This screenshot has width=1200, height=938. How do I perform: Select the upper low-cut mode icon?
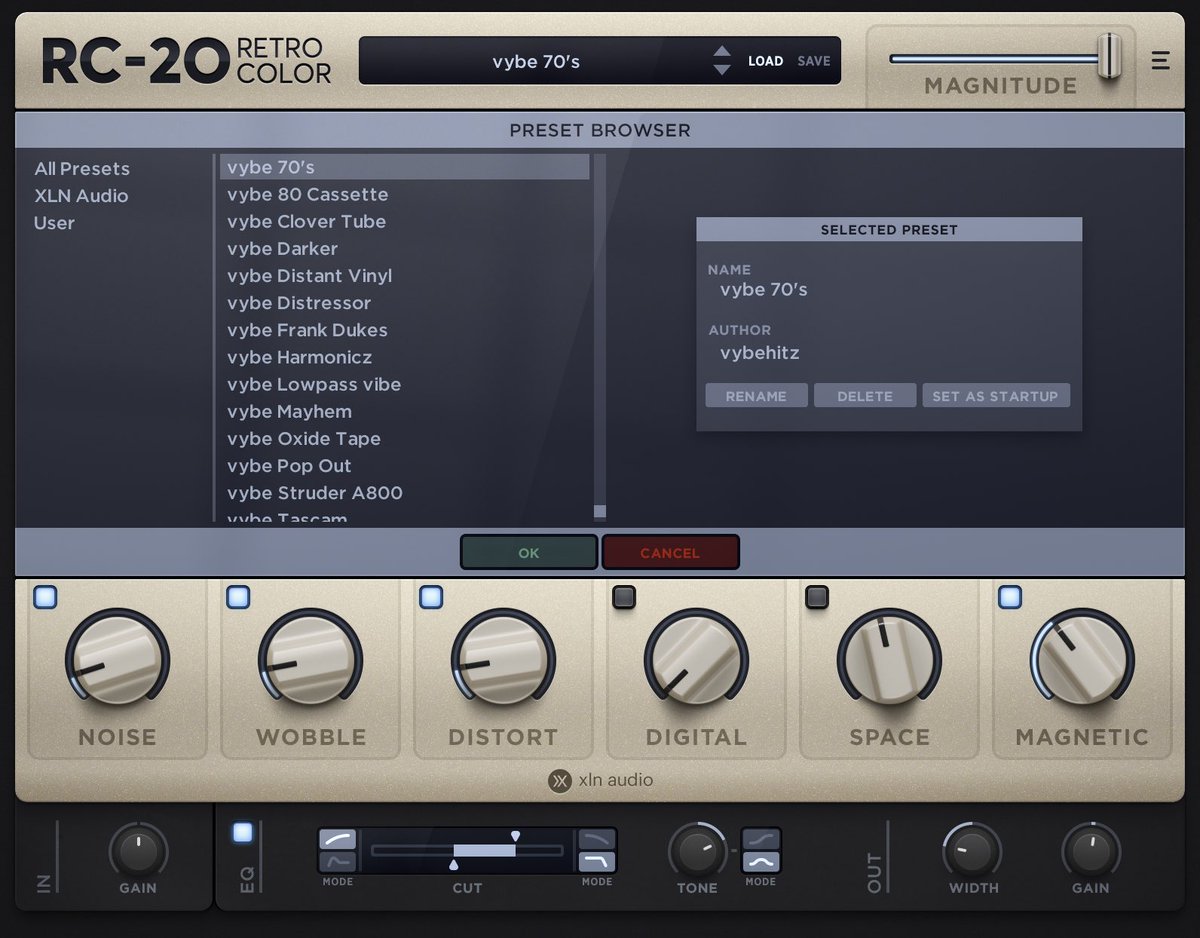[337, 839]
